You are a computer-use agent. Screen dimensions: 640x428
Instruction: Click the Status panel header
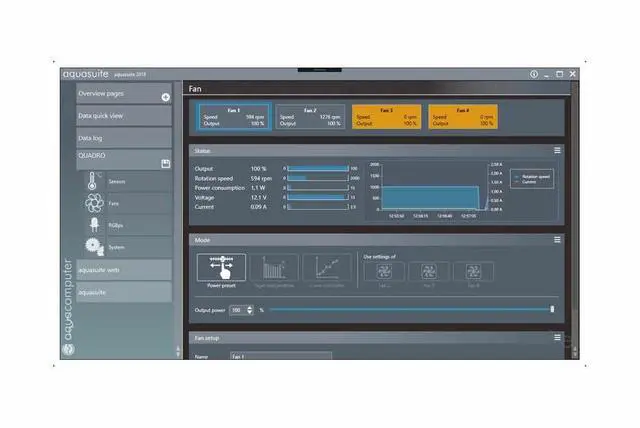click(x=377, y=151)
